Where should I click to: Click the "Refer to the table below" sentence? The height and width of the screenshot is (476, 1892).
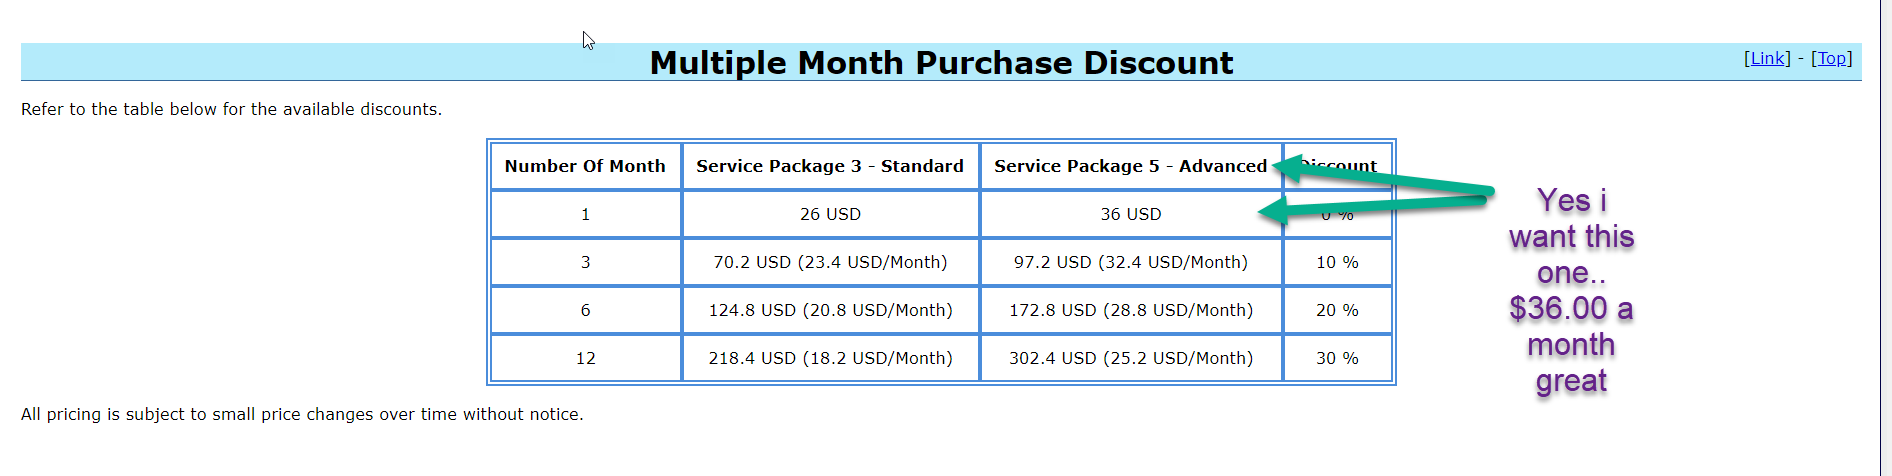231,109
